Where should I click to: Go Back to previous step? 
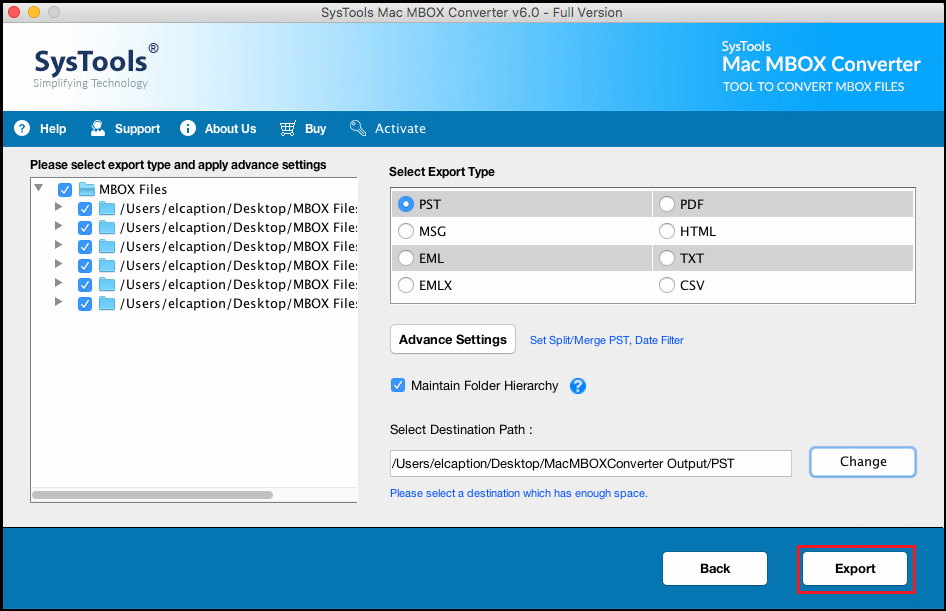point(715,568)
